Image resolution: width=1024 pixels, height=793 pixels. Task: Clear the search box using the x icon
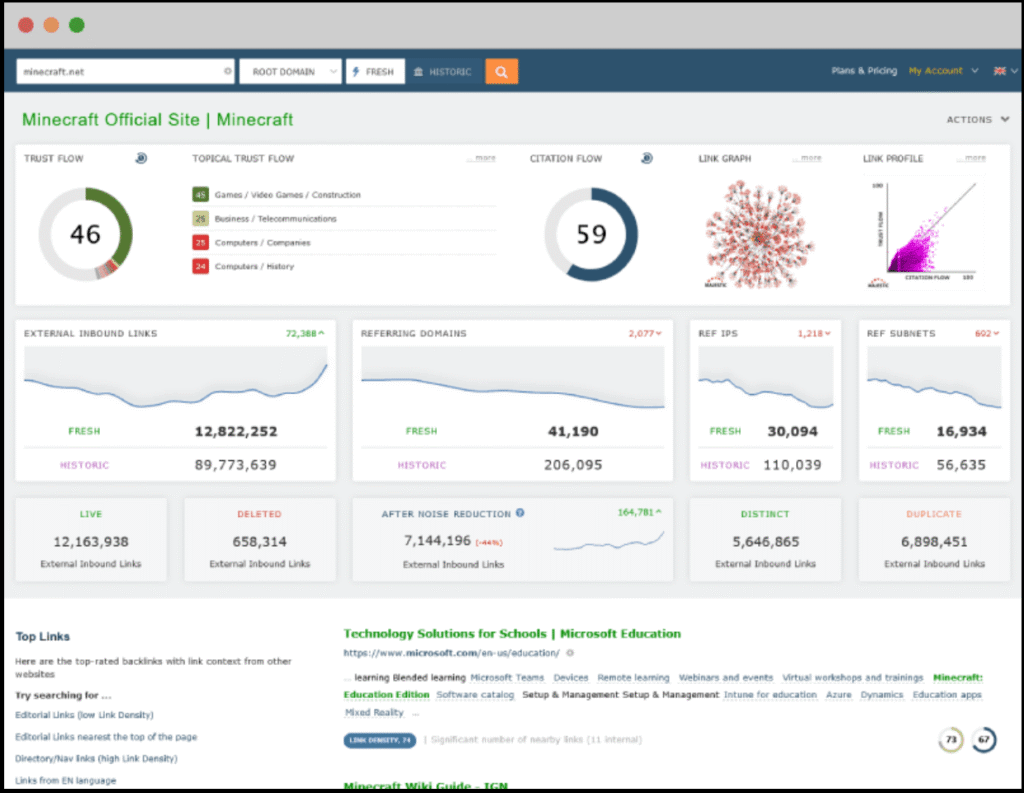(227, 71)
